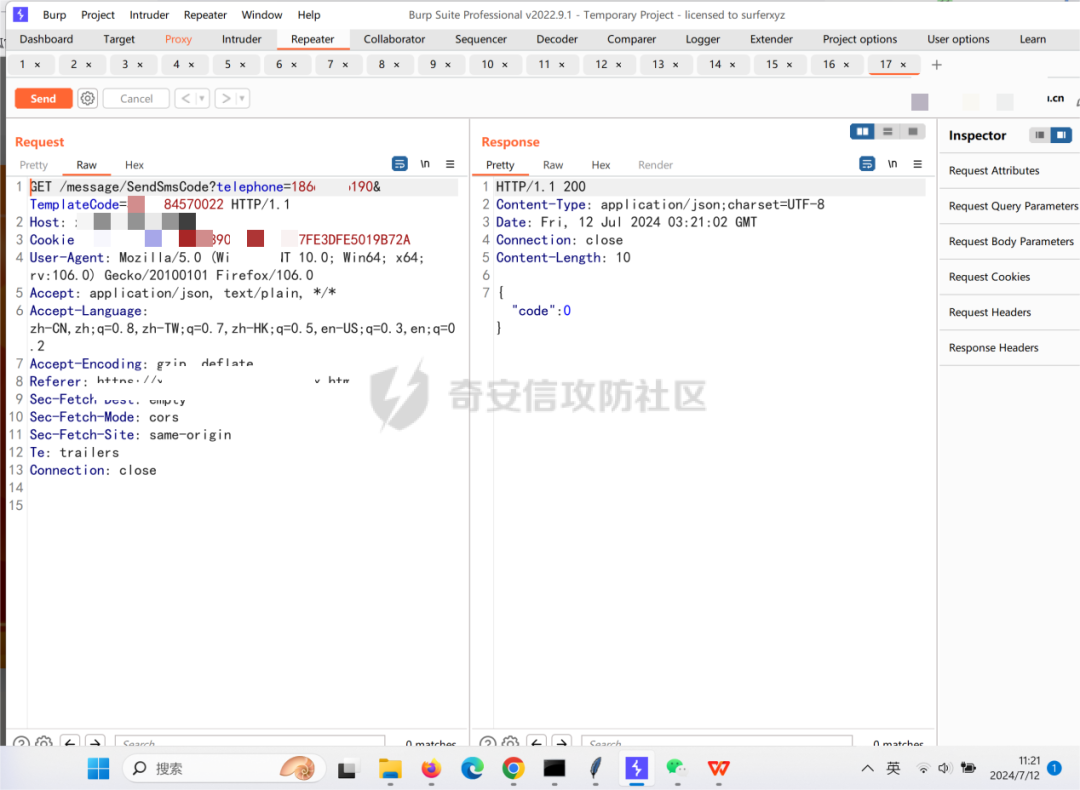This screenshot has height=790, width=1080.
Task: Open Response search settings gear
Action: 510,743
